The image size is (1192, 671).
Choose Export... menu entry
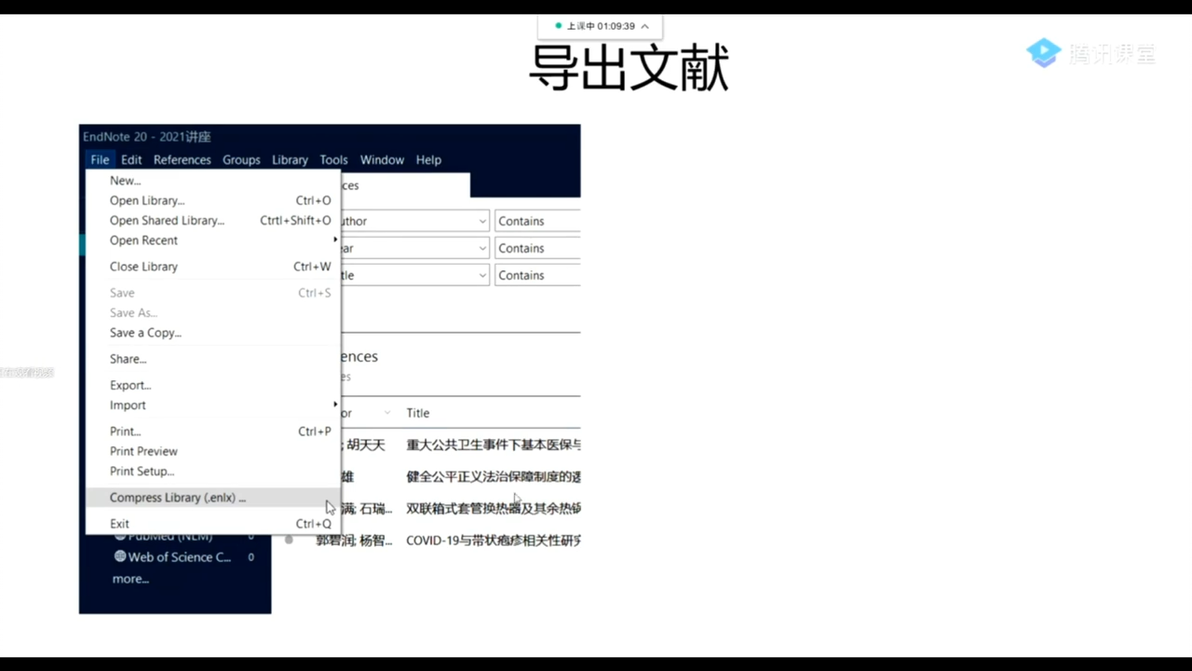pyautogui.click(x=213, y=385)
